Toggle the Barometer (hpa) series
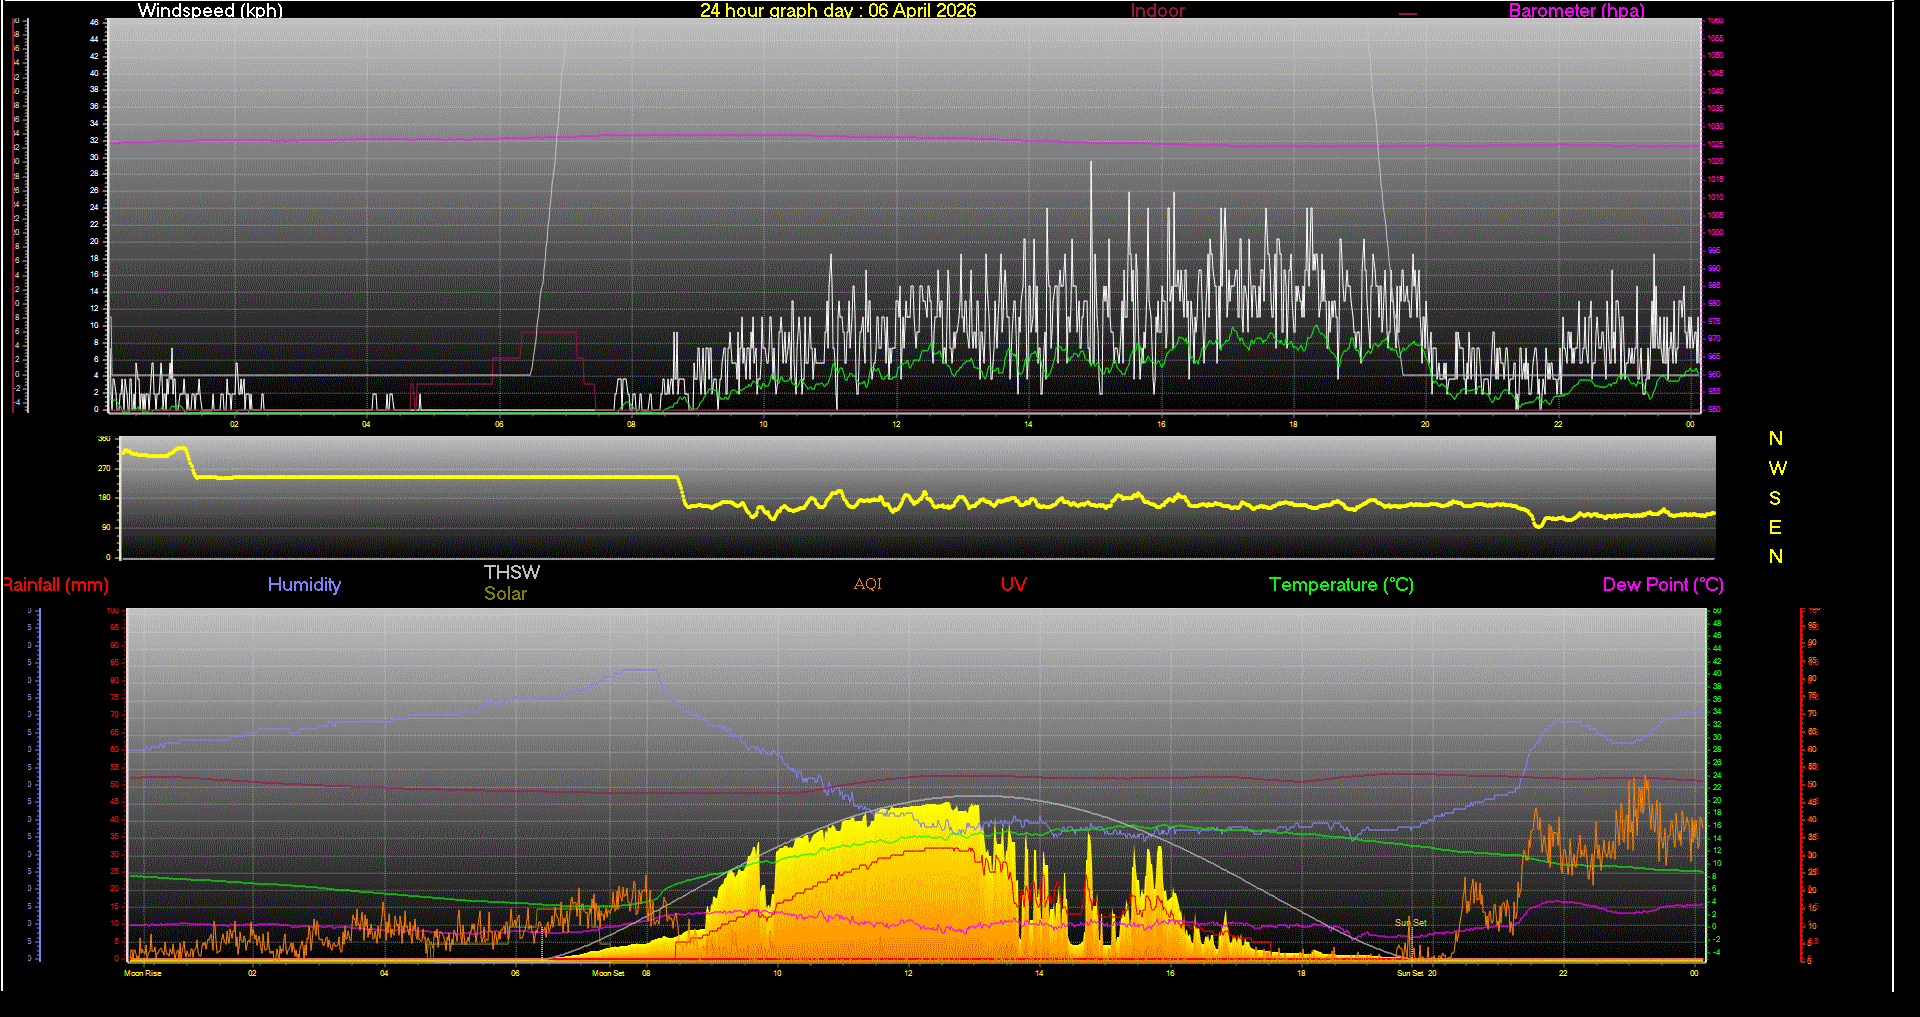The image size is (1920, 1017). 1576,11
